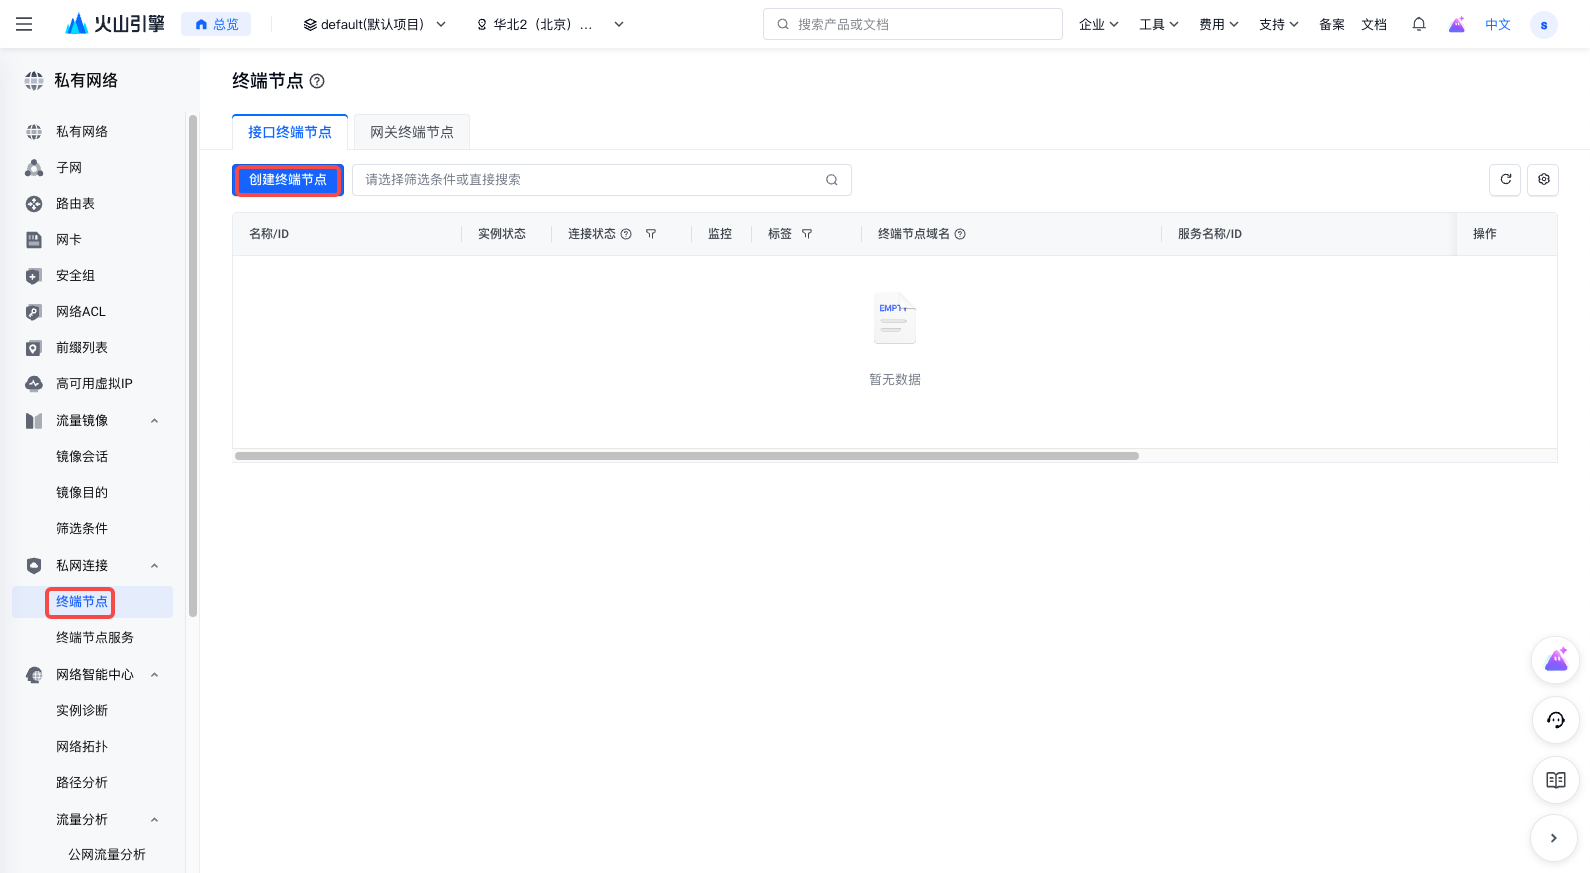This screenshot has width=1590, height=873.
Task: Click the 网卡 sidebar icon
Action: point(34,240)
